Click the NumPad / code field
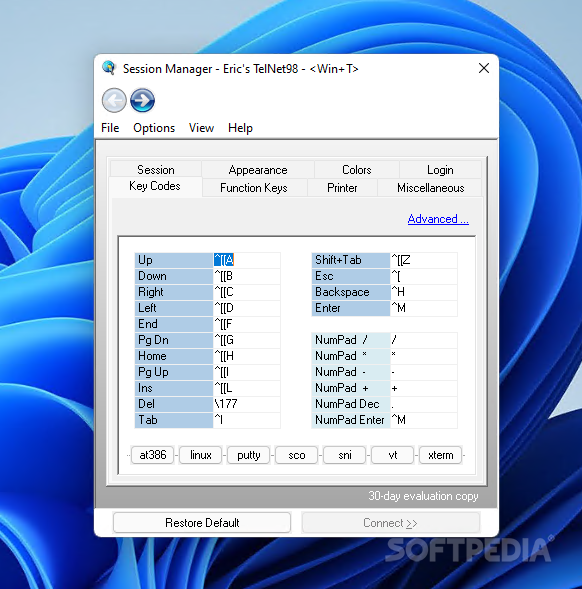582x589 pixels. coord(424,340)
